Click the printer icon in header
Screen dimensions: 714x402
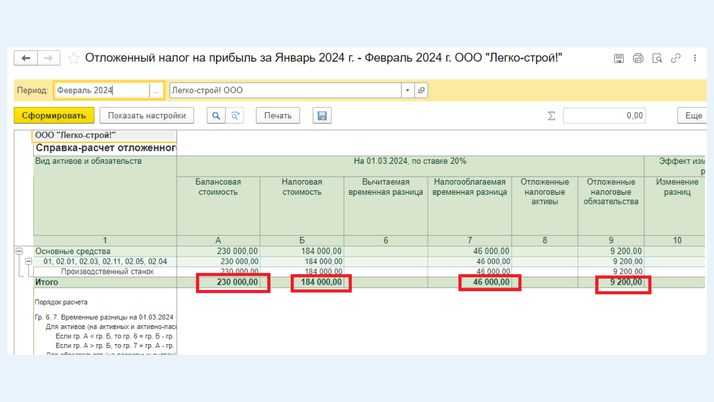(x=638, y=58)
